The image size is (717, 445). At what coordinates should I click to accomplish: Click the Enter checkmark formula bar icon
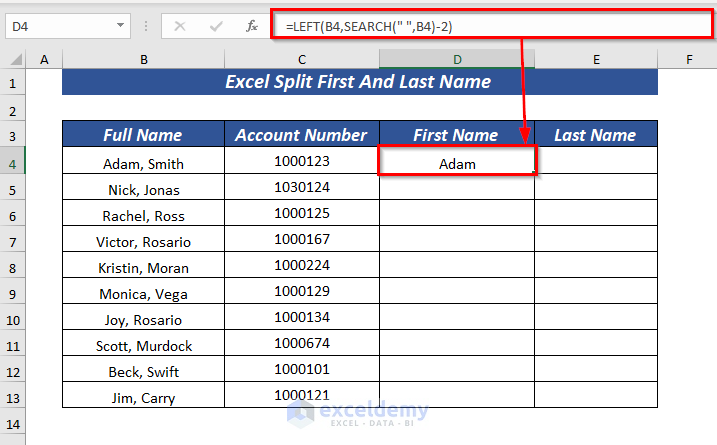coord(210,26)
